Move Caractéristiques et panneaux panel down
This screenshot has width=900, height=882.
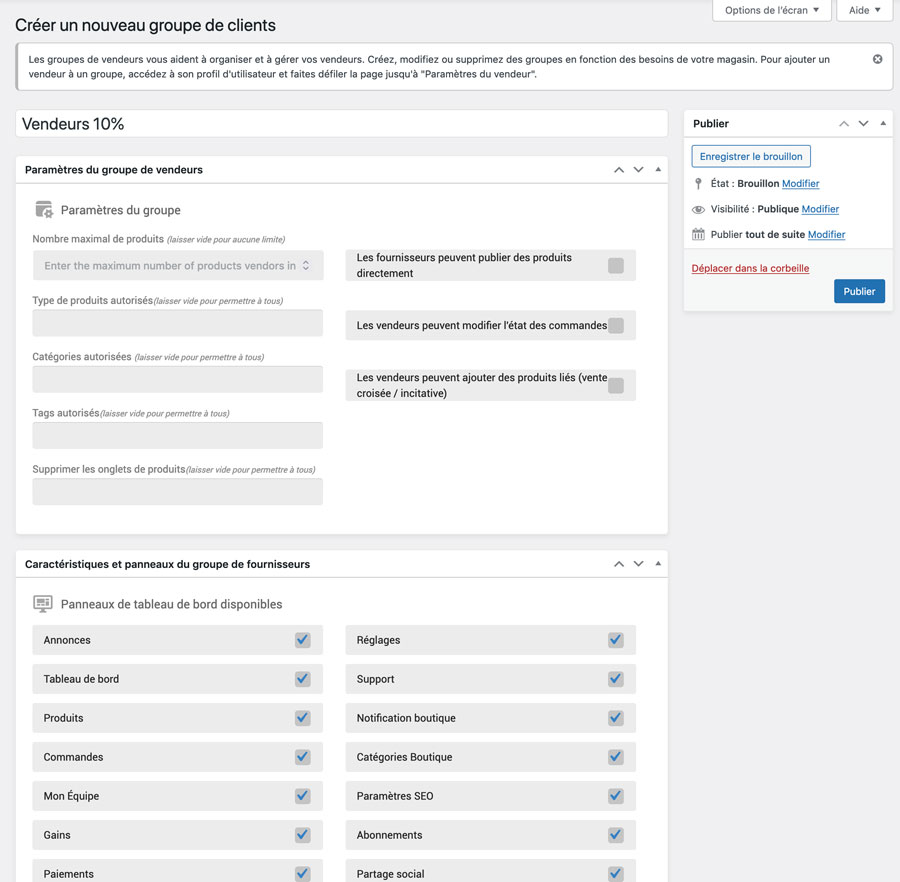point(638,564)
